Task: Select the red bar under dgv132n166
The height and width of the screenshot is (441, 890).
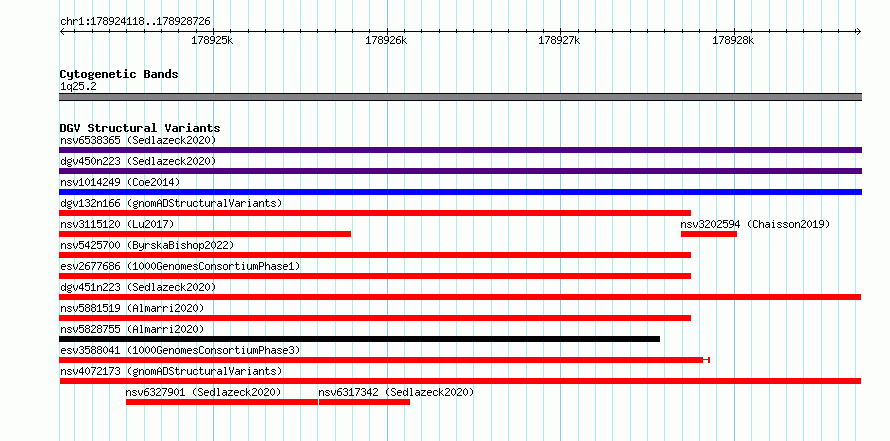Action: click(375, 213)
